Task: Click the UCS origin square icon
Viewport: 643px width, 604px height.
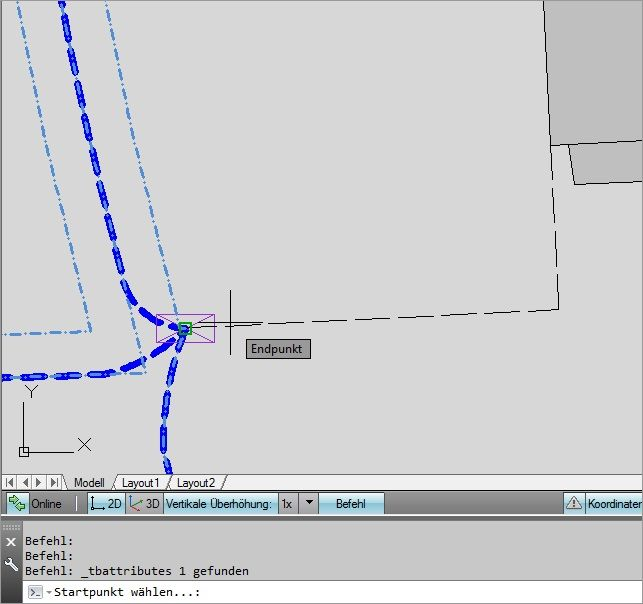Action: point(24,451)
